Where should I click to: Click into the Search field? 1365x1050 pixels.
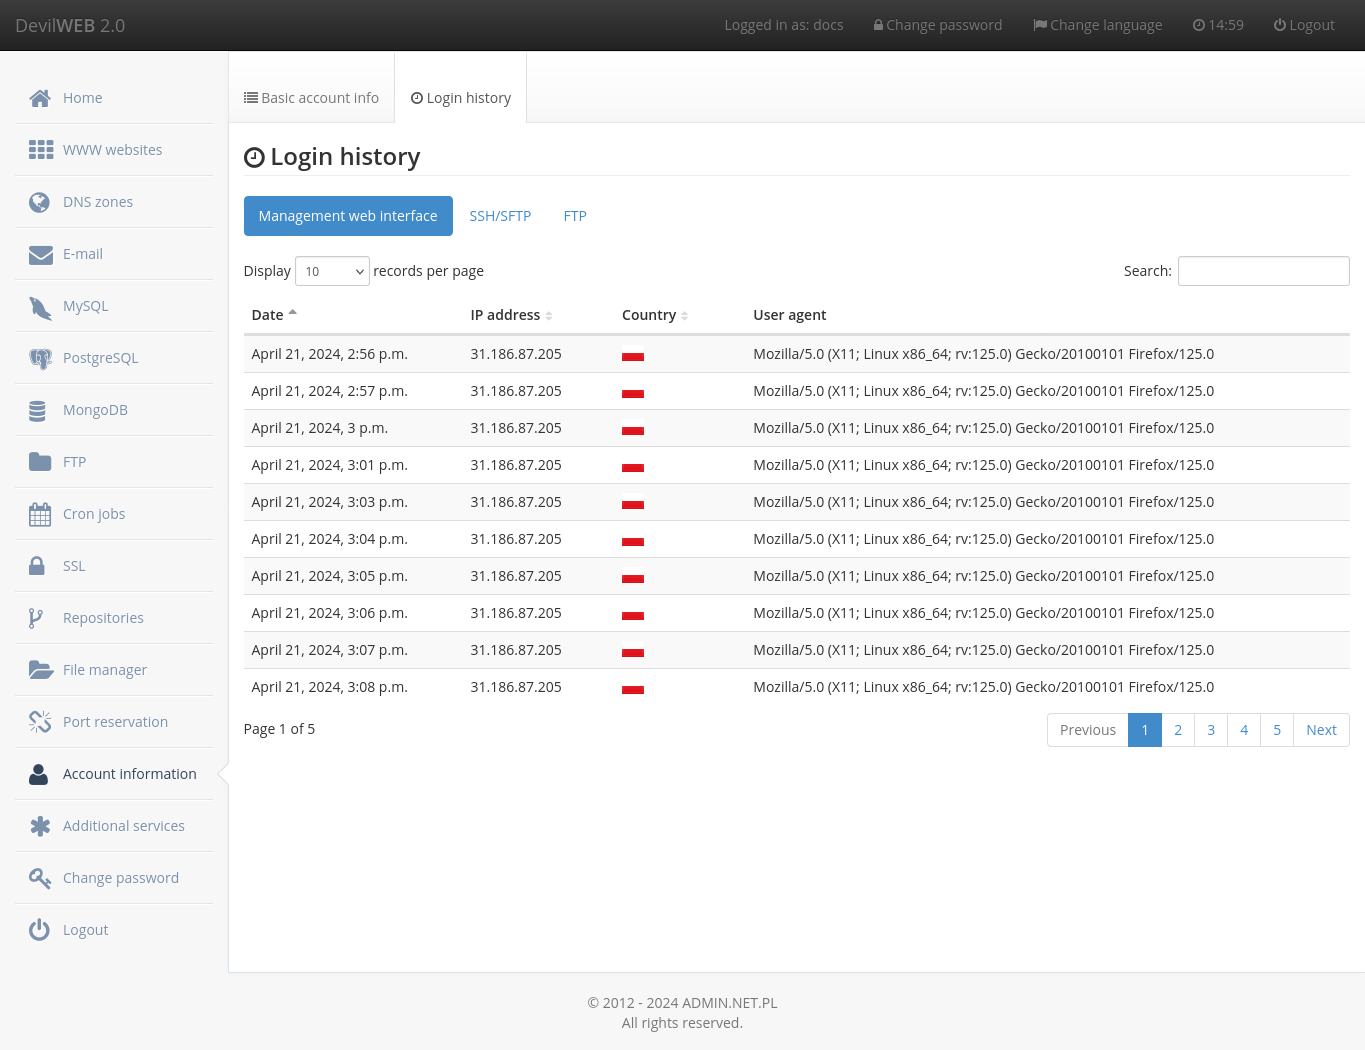click(x=1263, y=270)
